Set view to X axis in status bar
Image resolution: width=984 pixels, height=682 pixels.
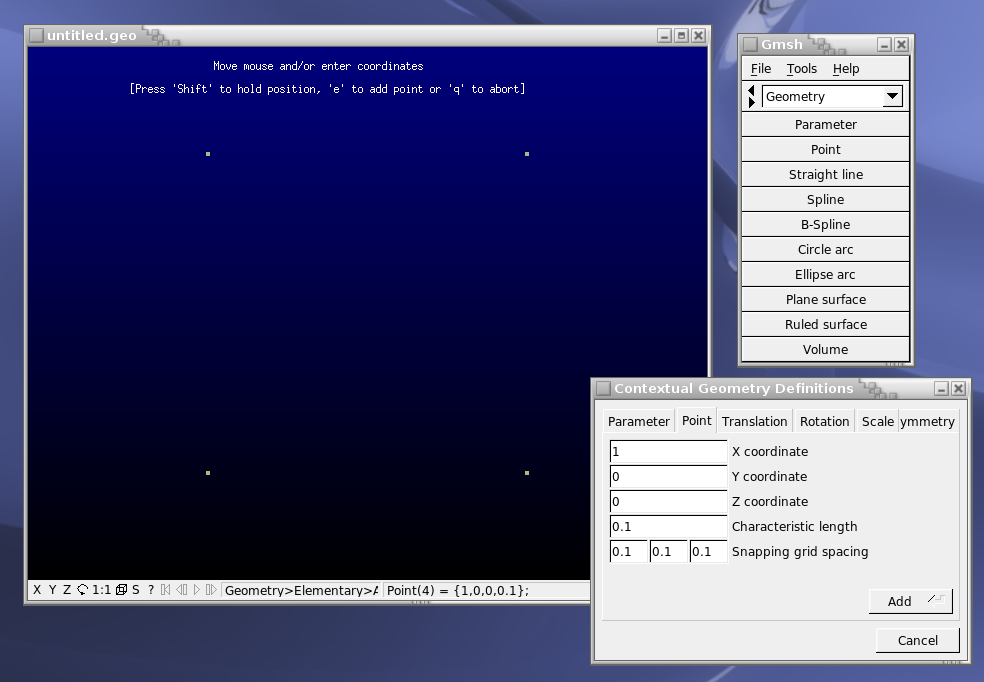point(37,590)
